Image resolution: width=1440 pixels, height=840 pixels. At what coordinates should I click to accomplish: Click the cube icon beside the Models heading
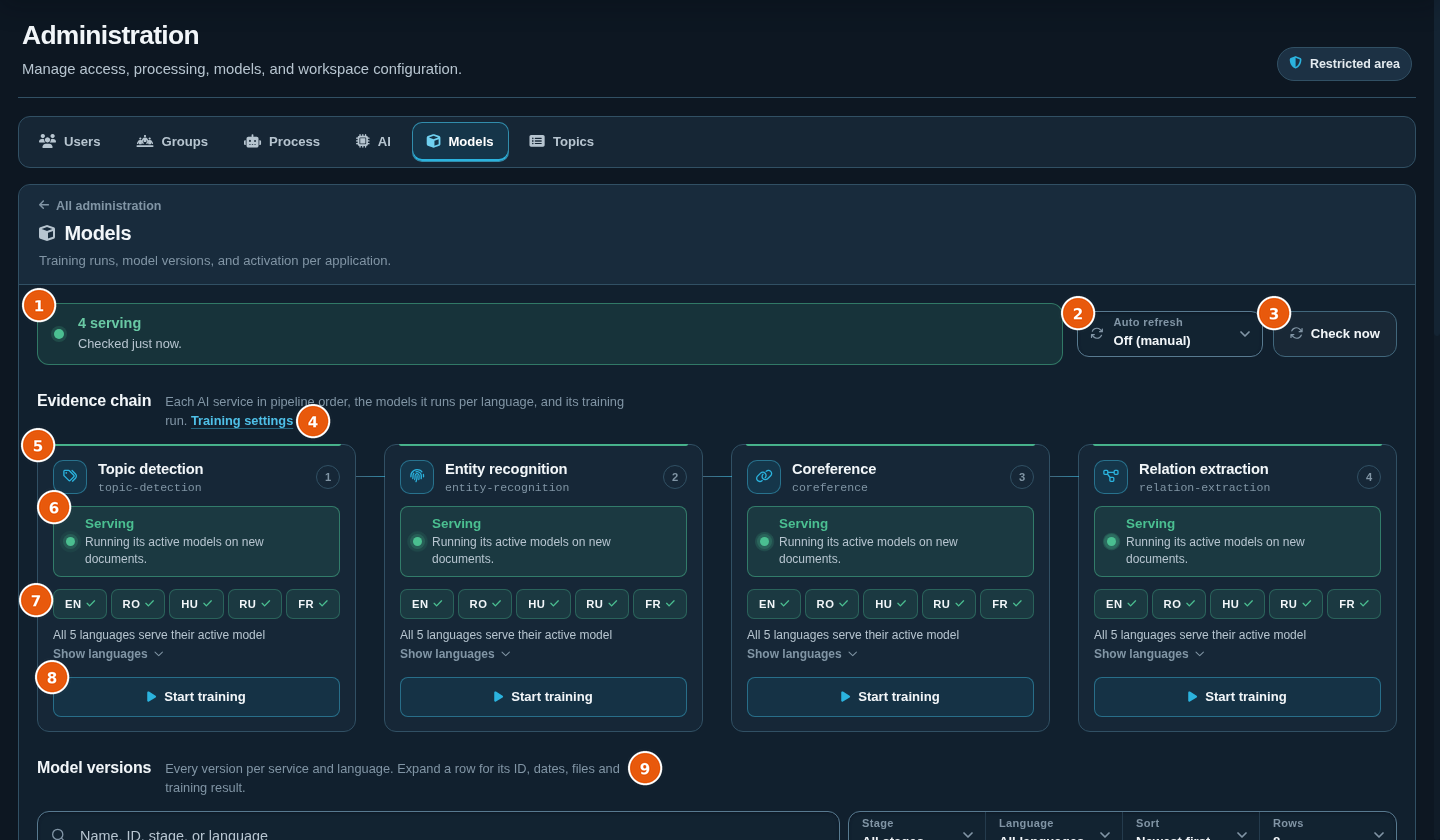47,233
